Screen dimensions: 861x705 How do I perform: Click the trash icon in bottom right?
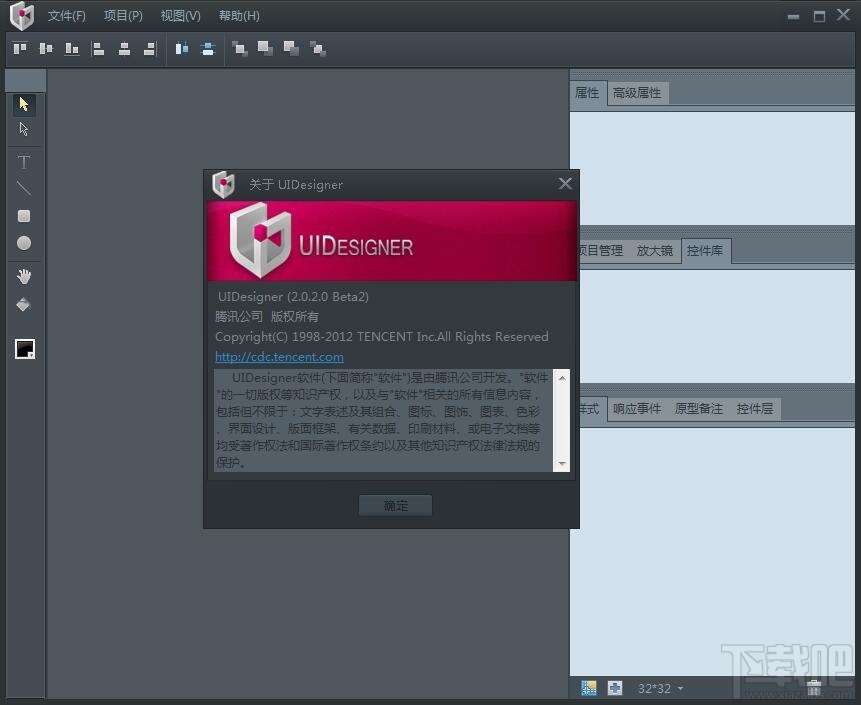pos(814,687)
